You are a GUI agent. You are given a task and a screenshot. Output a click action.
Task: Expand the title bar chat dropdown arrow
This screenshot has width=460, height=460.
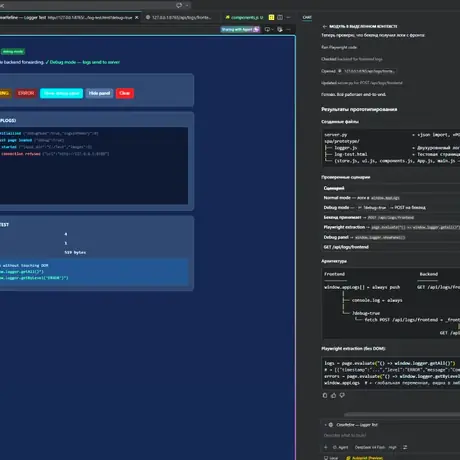click(x=187, y=5)
